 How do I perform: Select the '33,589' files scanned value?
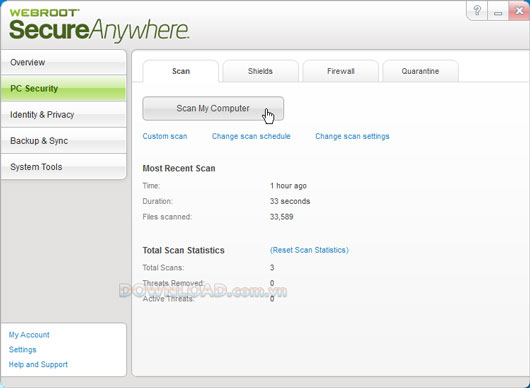pyautogui.click(x=281, y=217)
